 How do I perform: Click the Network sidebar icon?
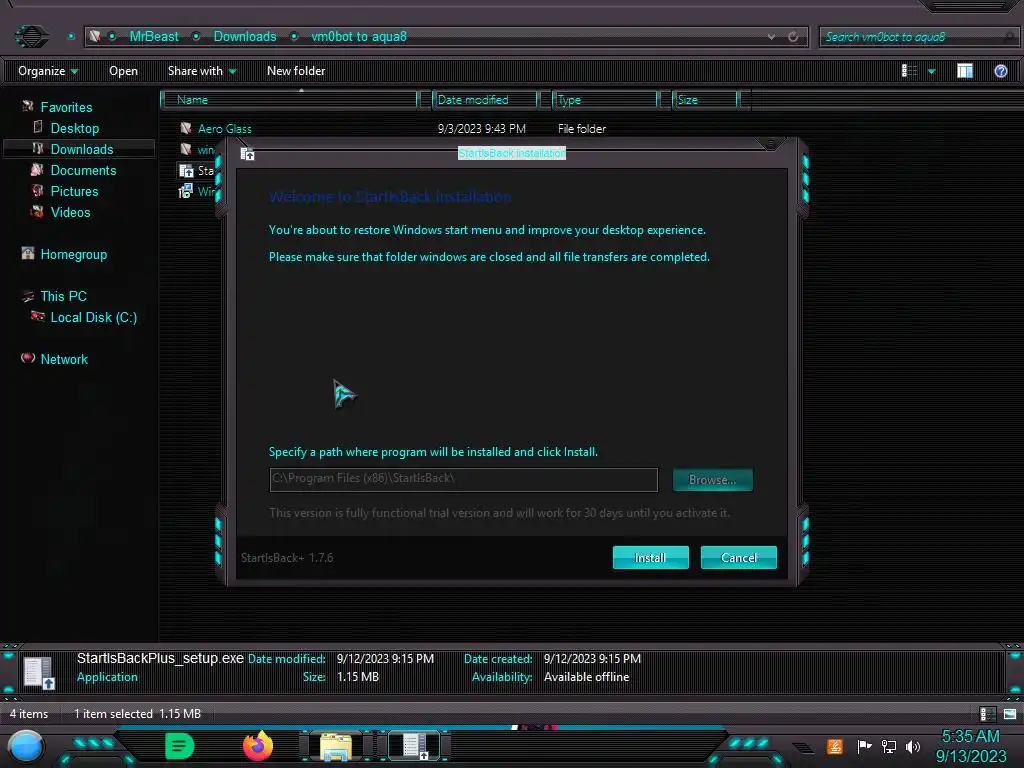tap(27, 357)
